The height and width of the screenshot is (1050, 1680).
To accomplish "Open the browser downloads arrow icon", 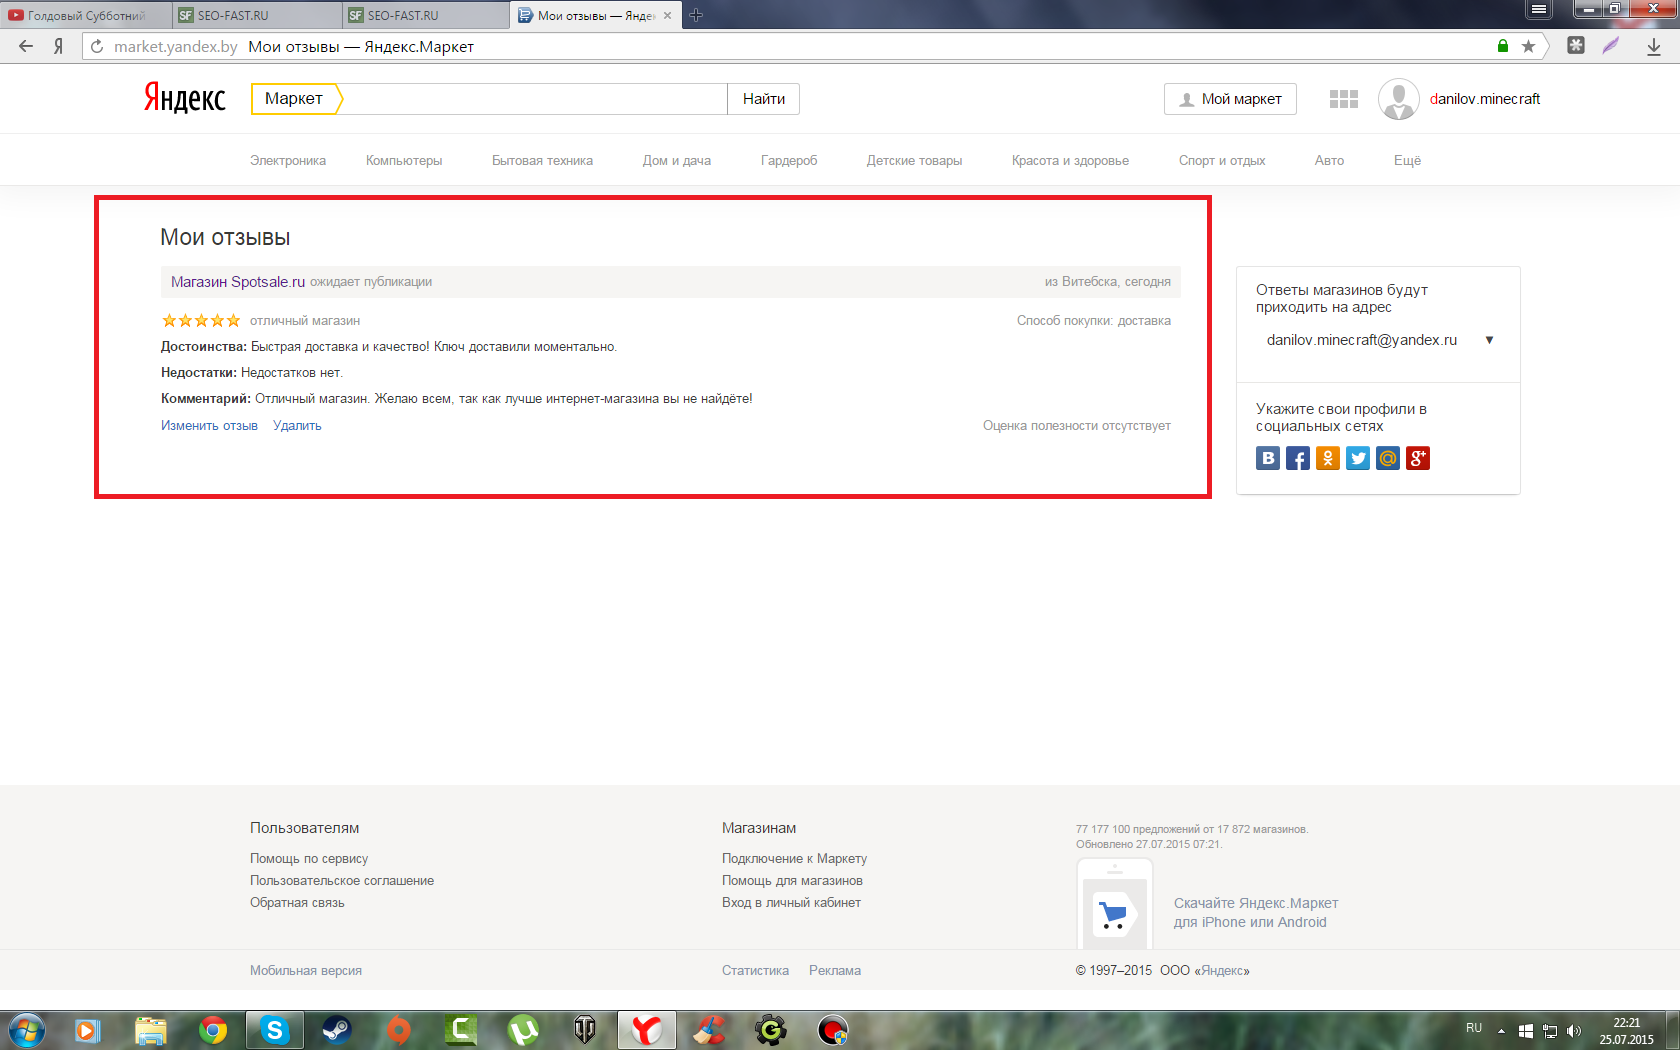I will pos(1654,46).
